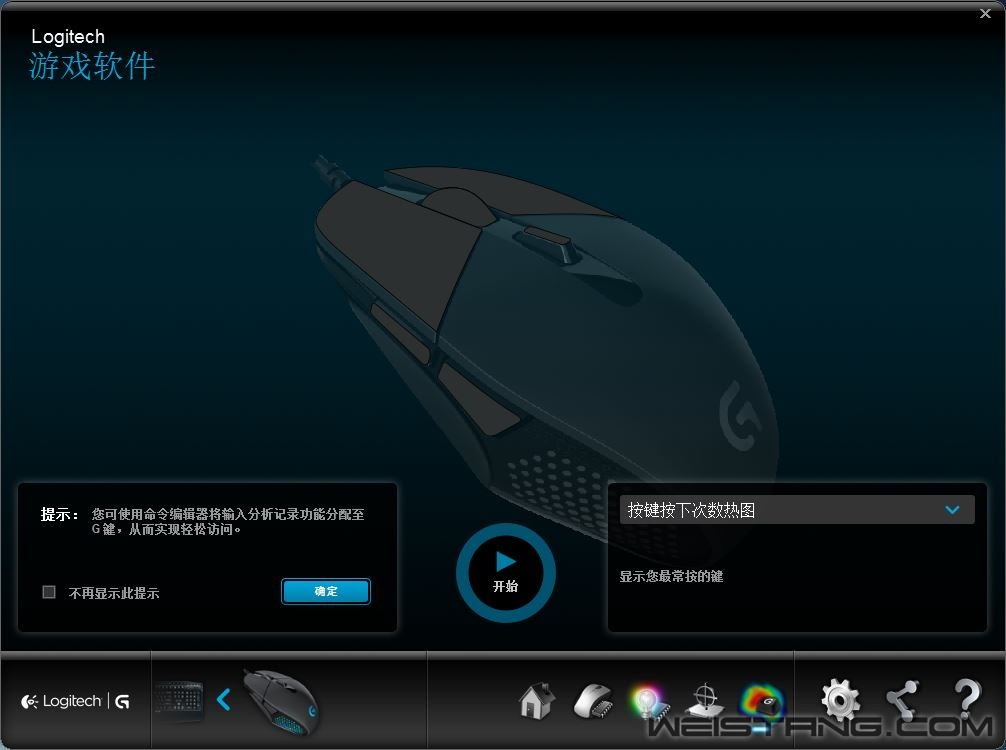Click the Logitech G logo
1006x750 pixels.
click(x=76, y=701)
